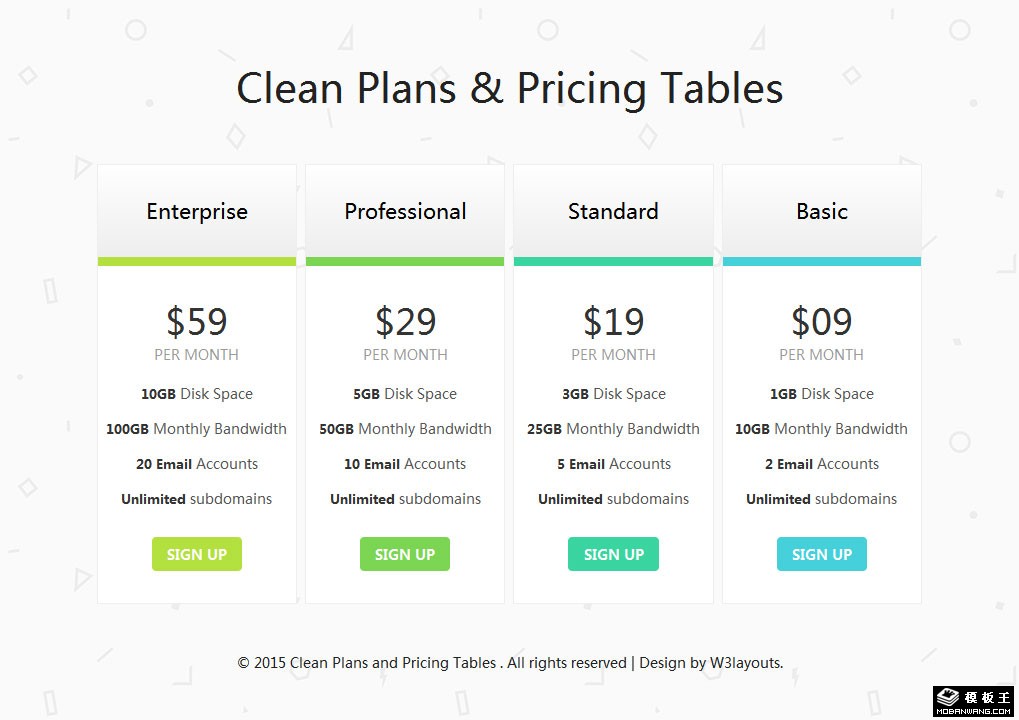Click the watermark logo in bottom-right corner
Viewport: 1019px width, 720px height.
tap(973, 701)
